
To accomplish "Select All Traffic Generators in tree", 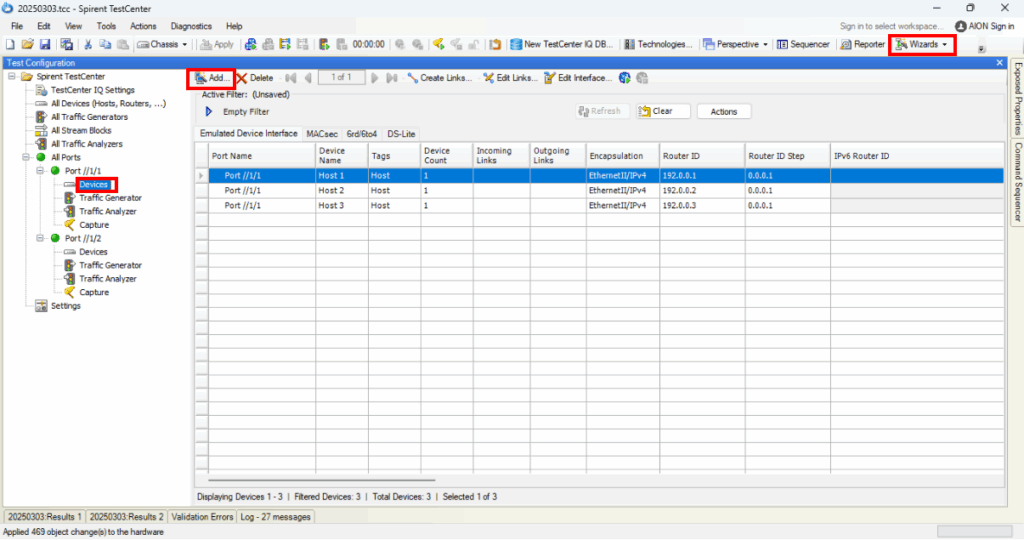I will tap(89, 117).
